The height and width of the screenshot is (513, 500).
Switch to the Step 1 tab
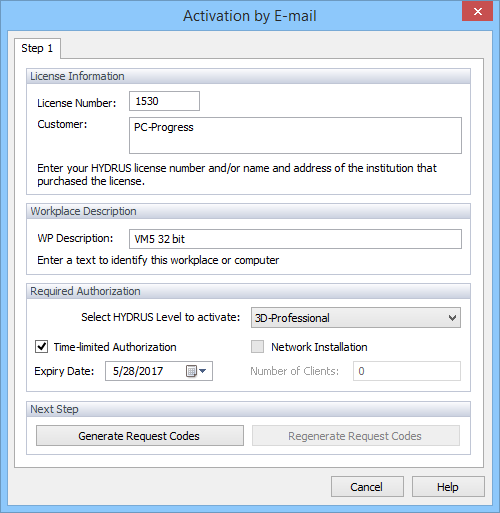pyautogui.click(x=37, y=48)
